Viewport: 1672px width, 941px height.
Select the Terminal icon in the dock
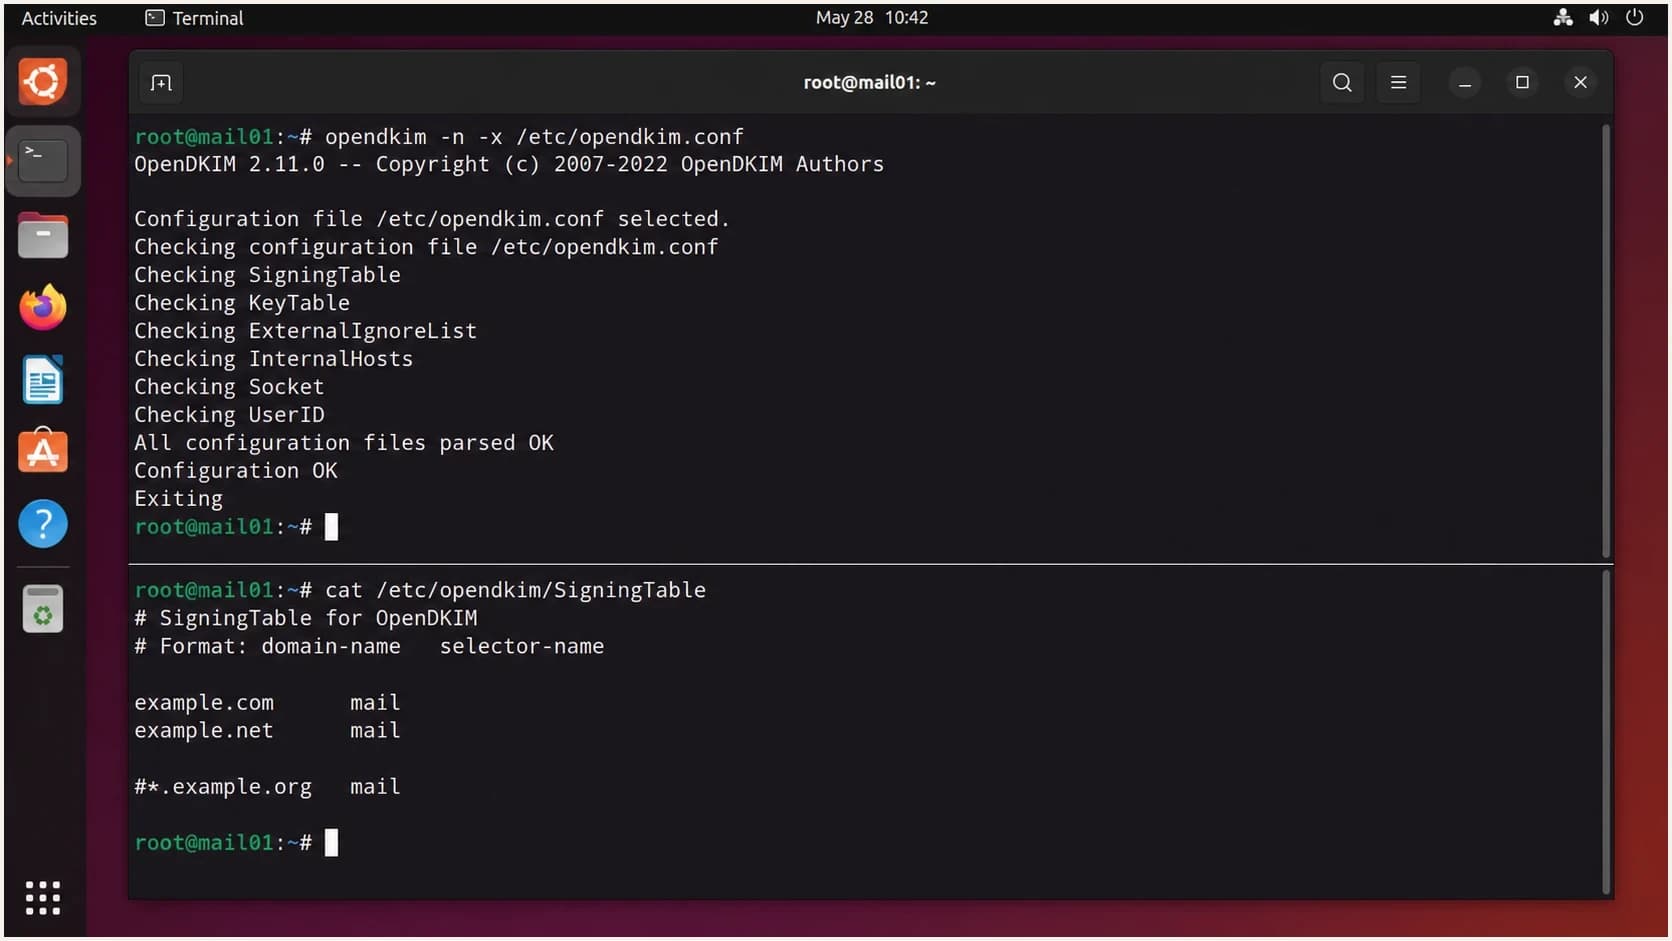click(x=43, y=160)
